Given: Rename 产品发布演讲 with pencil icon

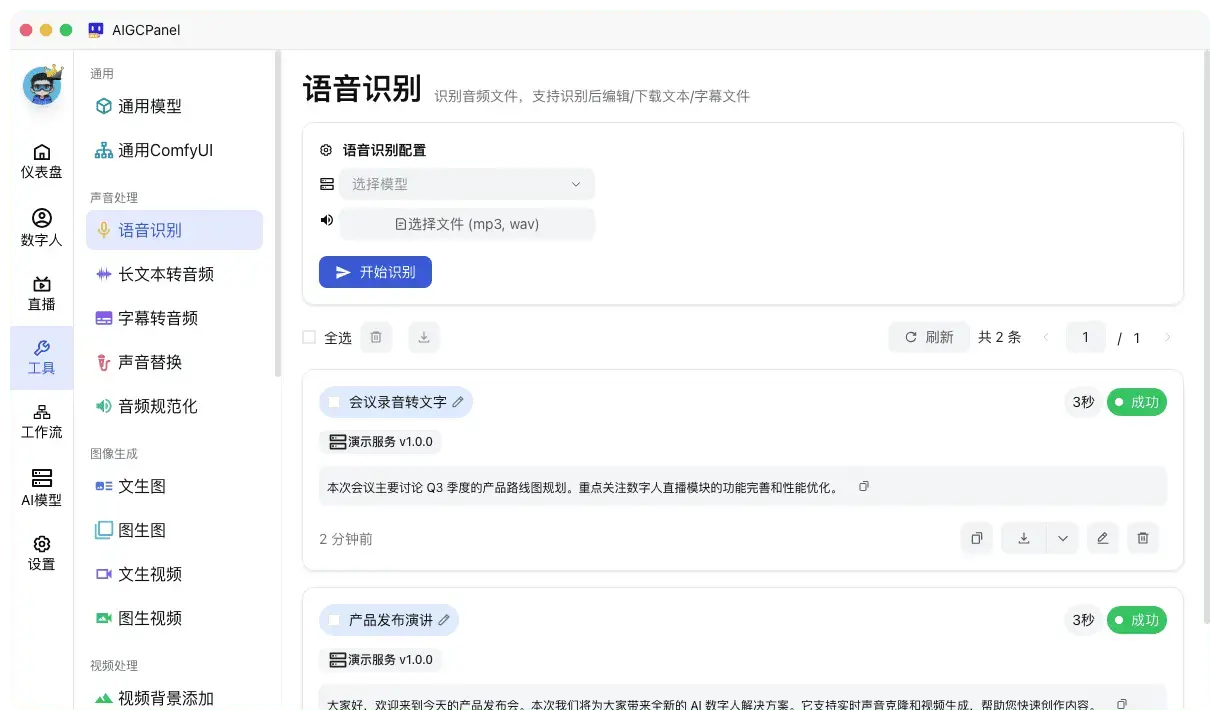Looking at the screenshot, I should point(444,620).
